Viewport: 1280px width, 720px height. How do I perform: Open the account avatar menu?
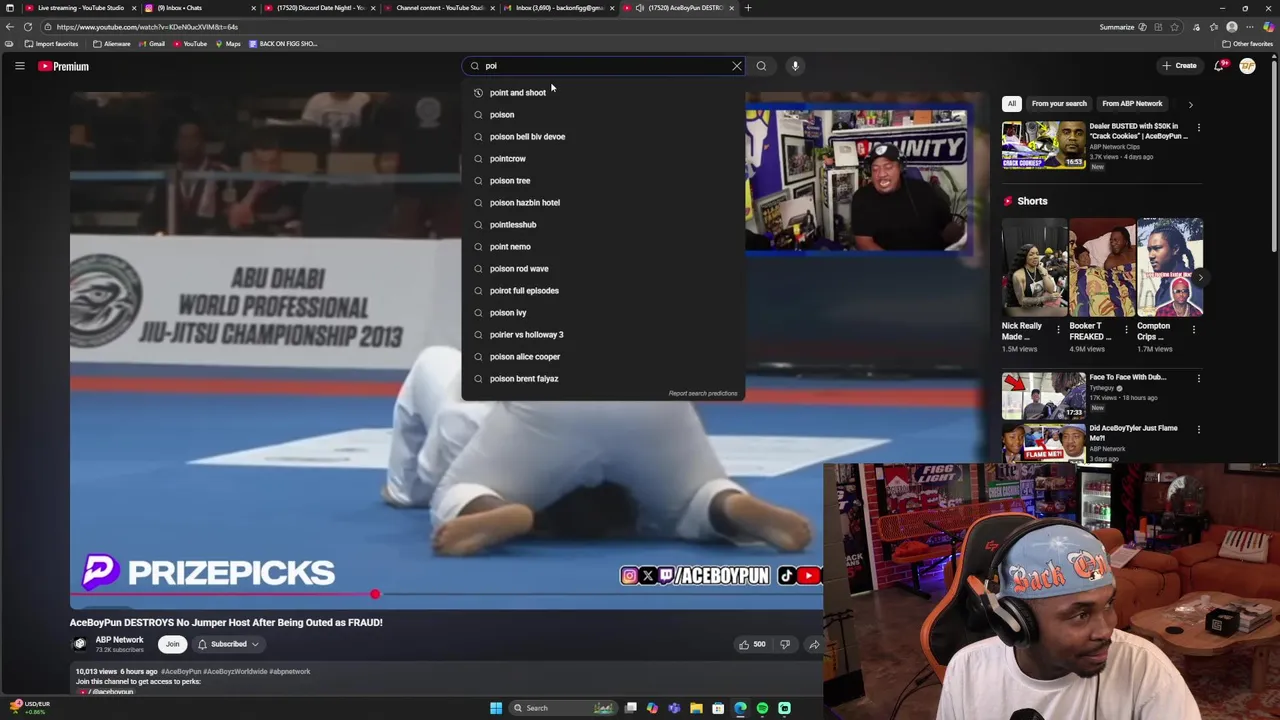1247,66
